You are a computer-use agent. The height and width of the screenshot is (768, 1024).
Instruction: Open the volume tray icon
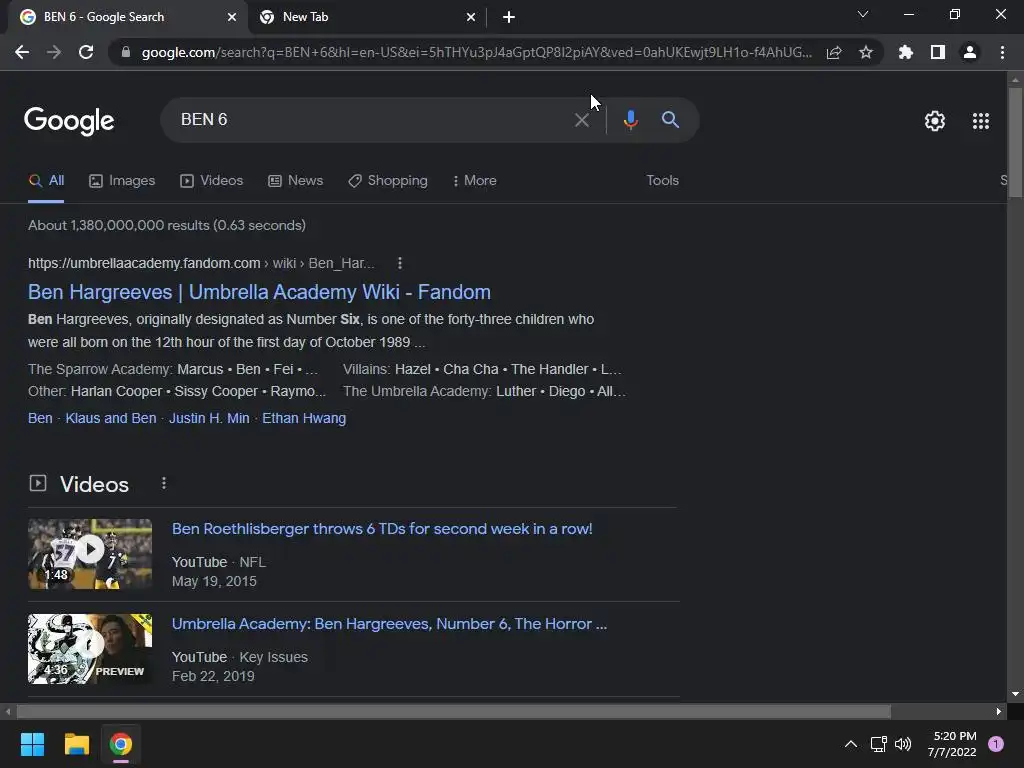pos(903,744)
